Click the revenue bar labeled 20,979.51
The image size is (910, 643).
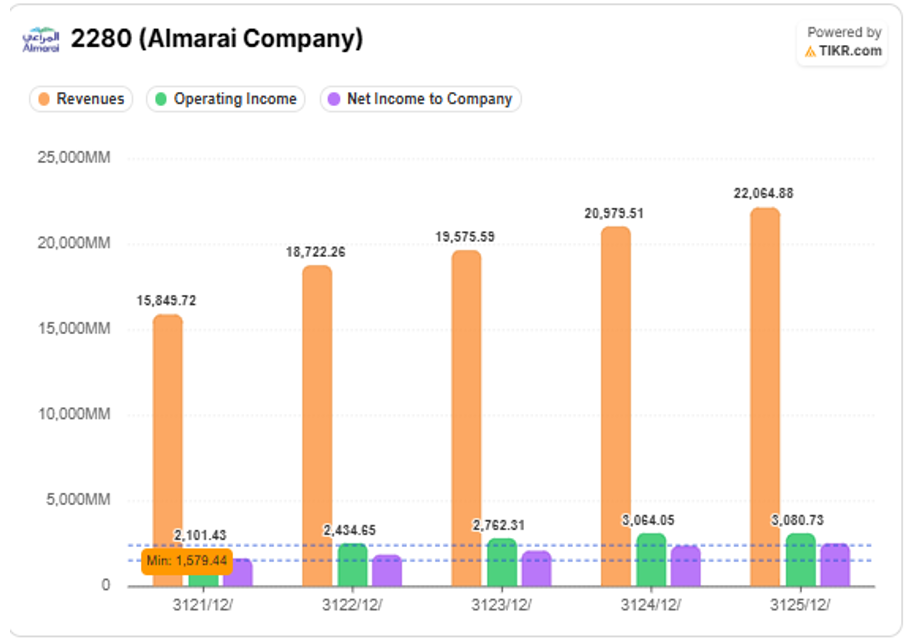coord(616,406)
